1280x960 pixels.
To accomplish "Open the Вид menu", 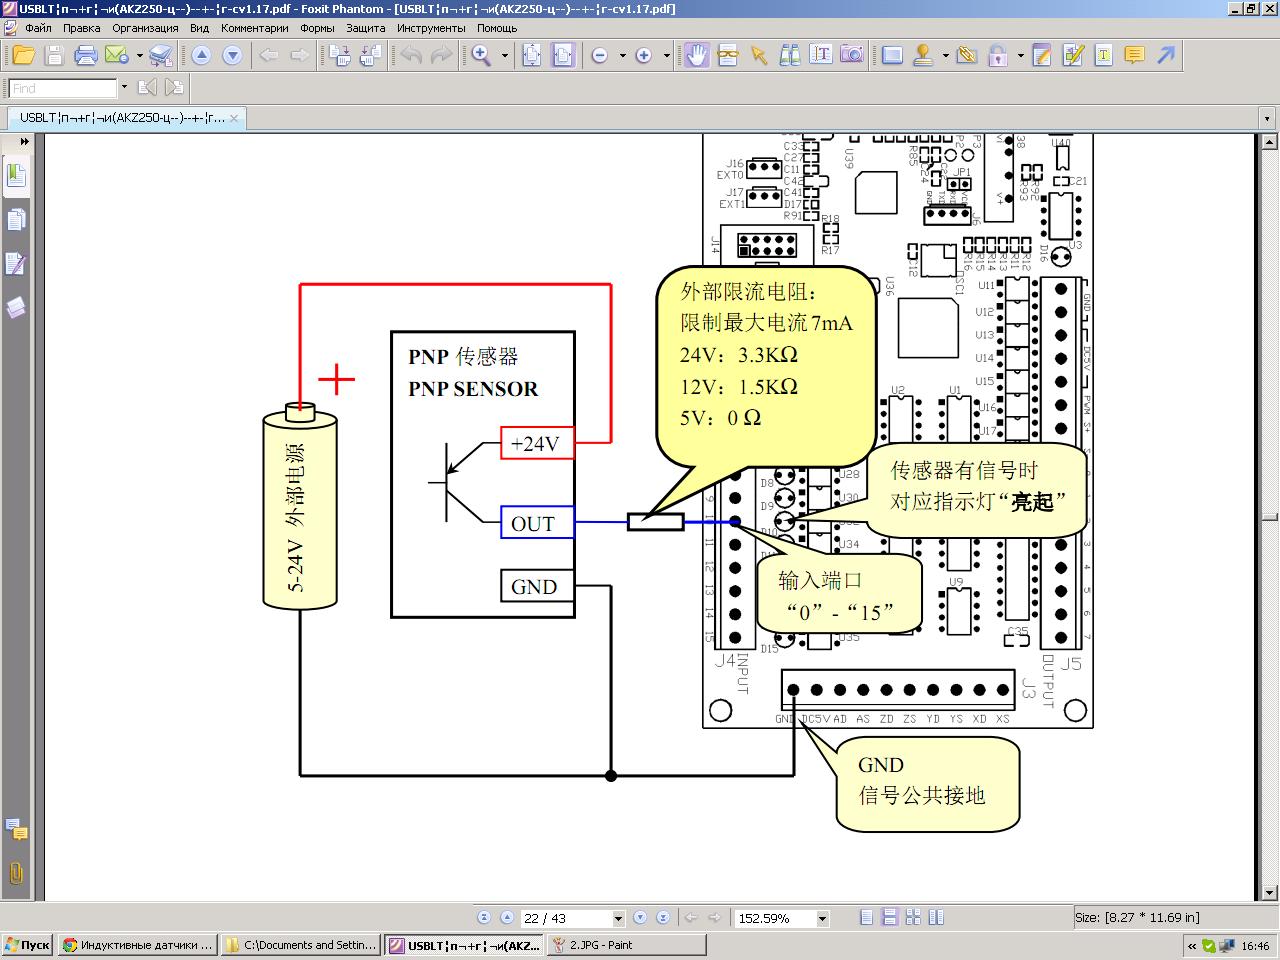I will coord(200,28).
